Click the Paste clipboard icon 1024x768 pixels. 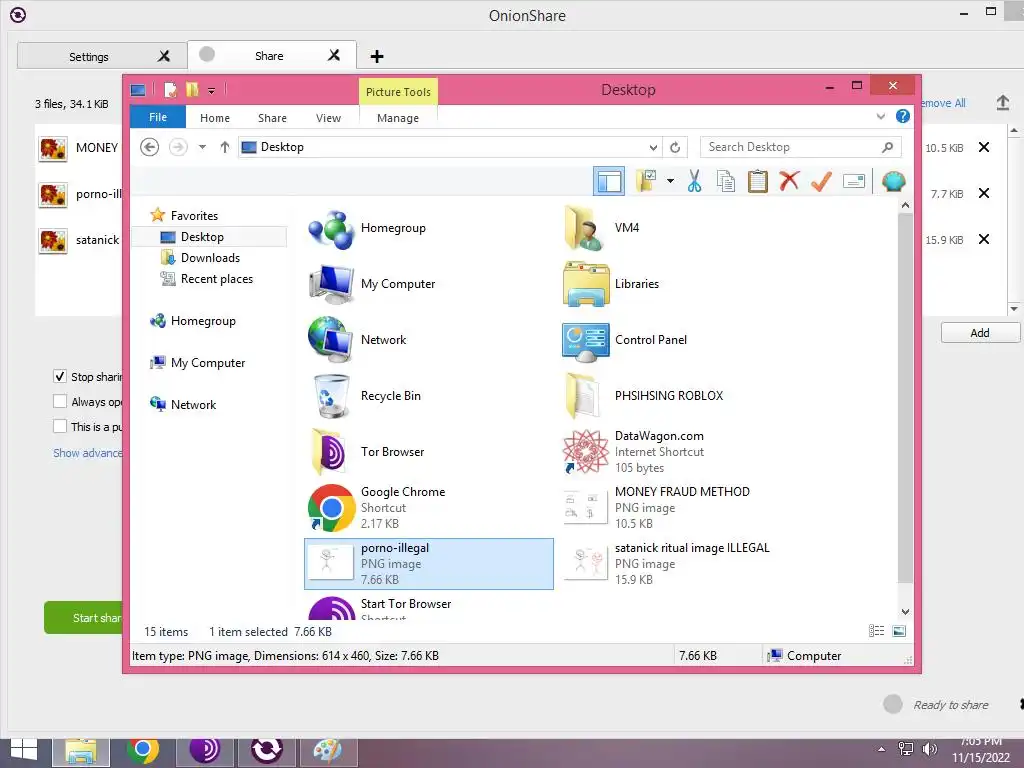pyautogui.click(x=758, y=181)
